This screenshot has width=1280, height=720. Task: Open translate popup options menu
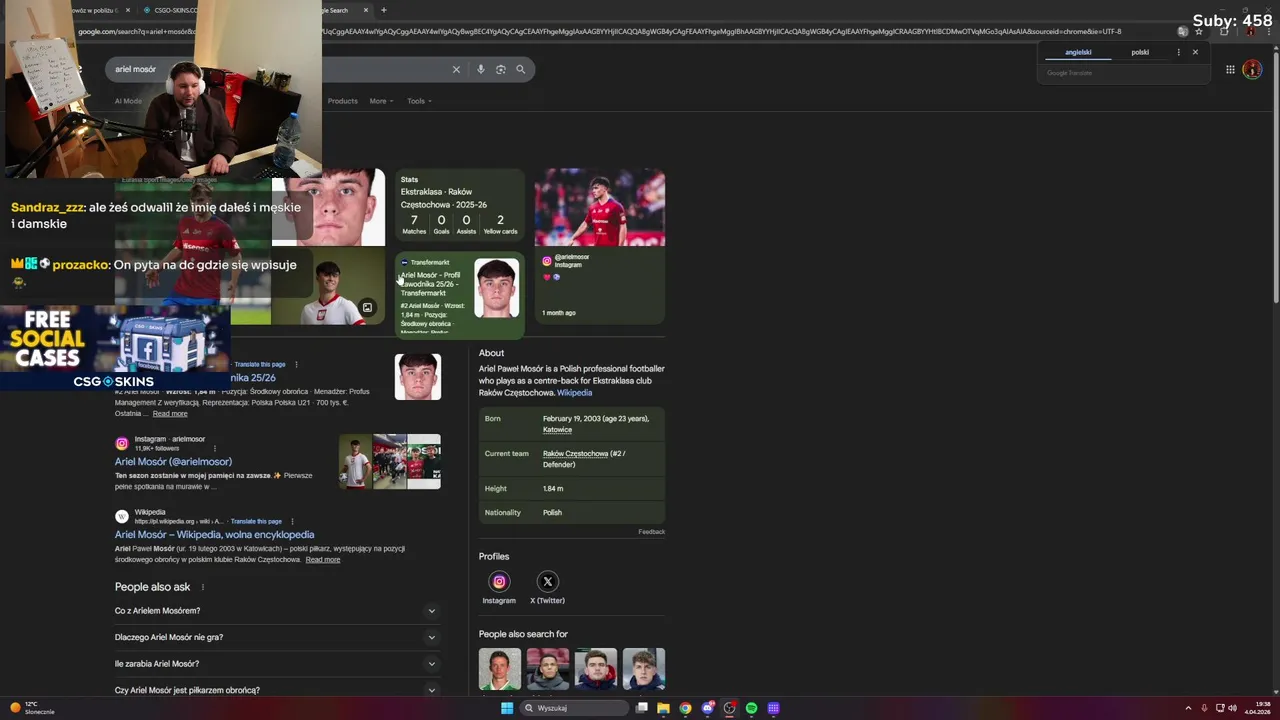click(1178, 52)
